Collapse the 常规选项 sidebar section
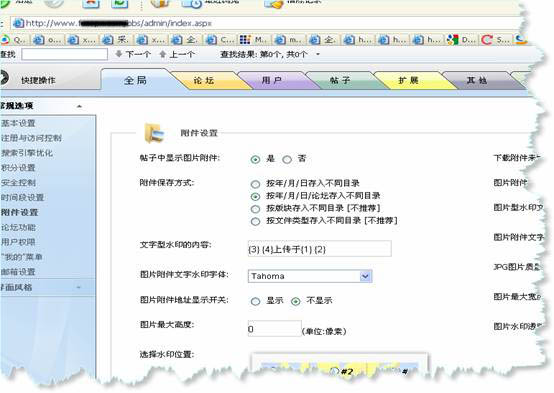554x393 pixels. [x=79, y=106]
